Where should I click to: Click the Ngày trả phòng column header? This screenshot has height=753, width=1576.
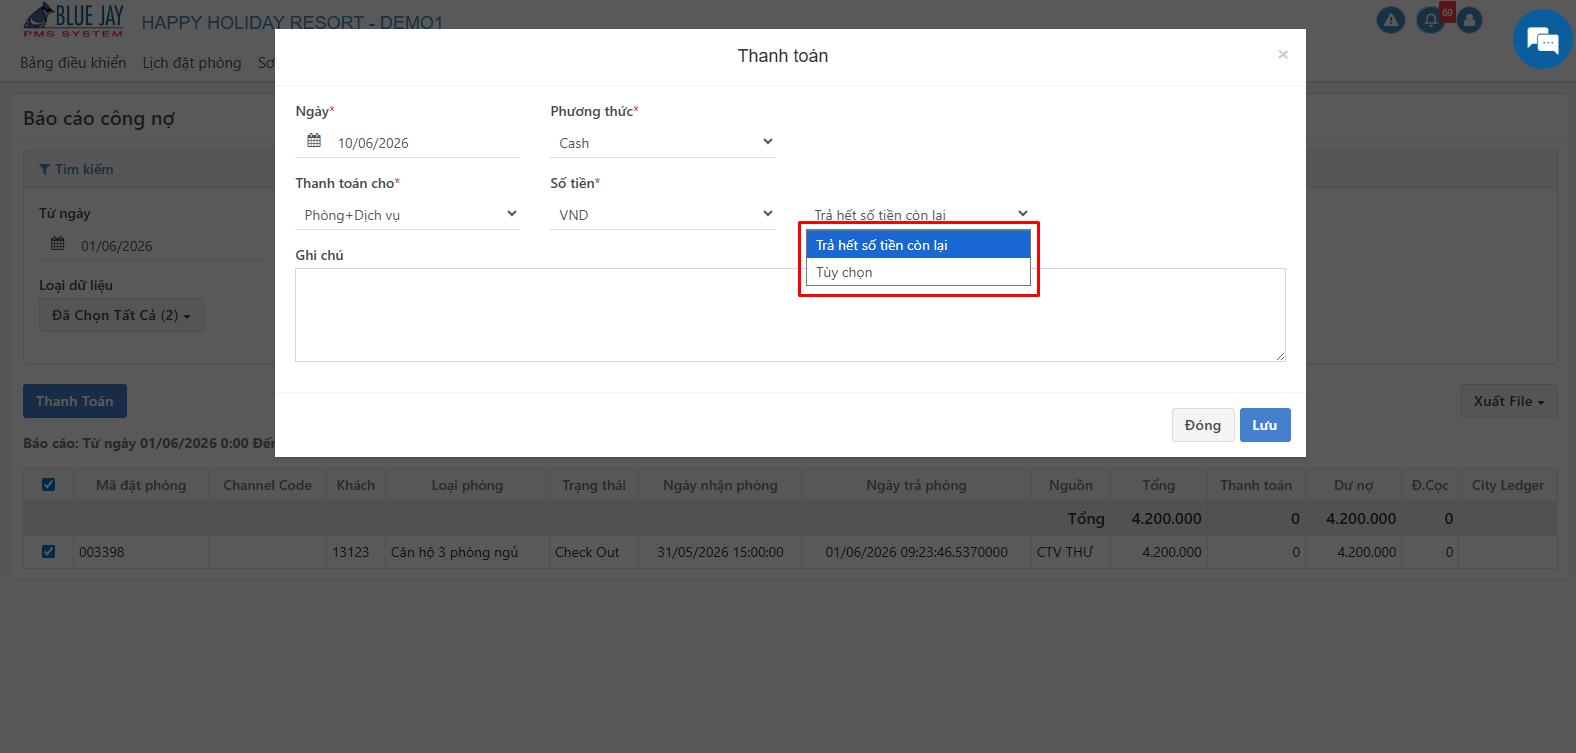916,485
